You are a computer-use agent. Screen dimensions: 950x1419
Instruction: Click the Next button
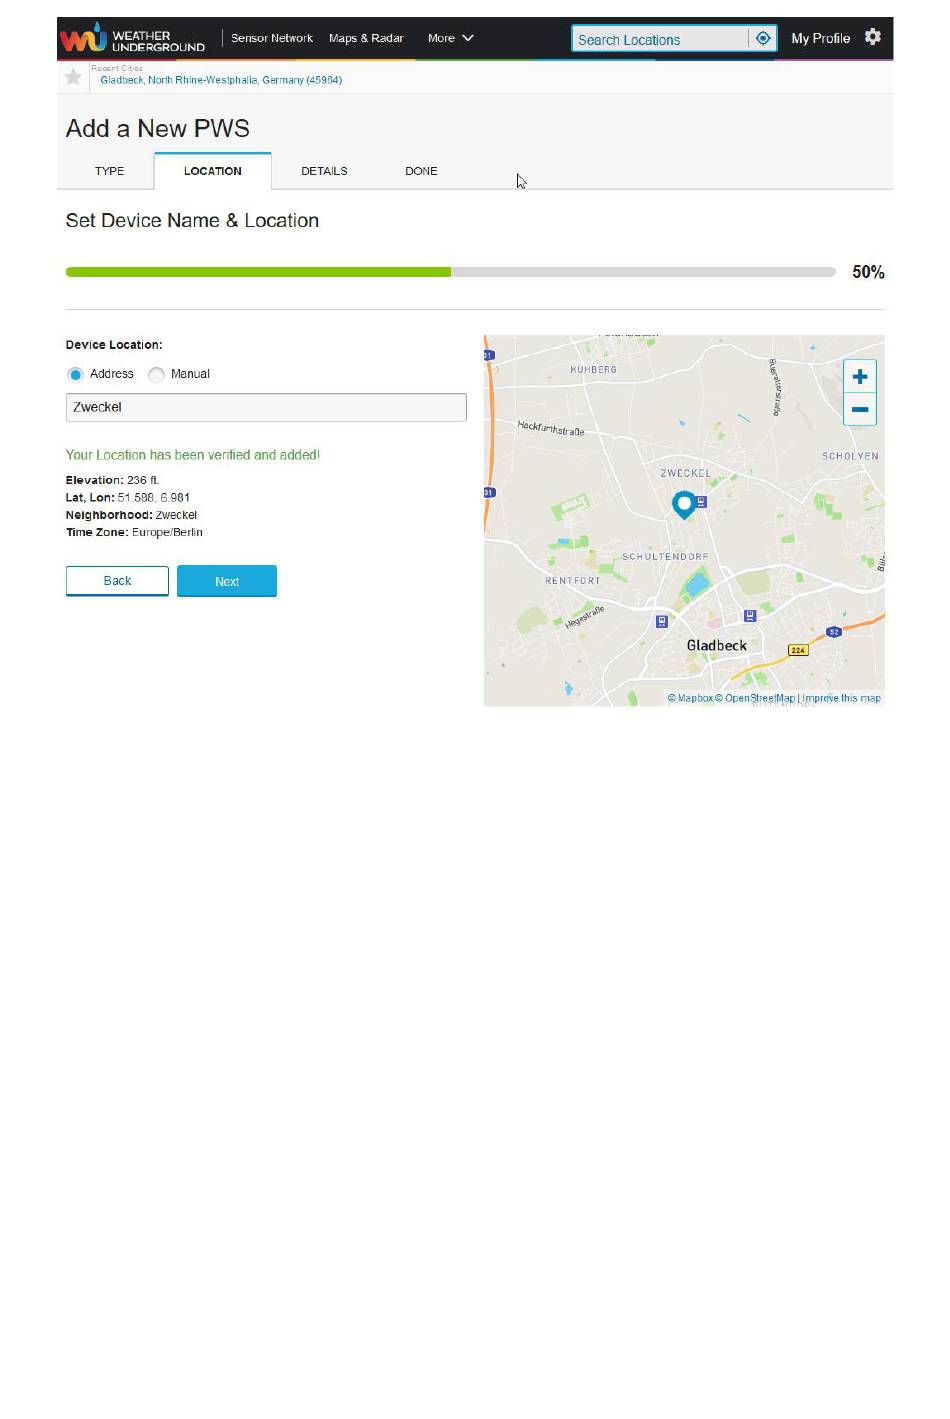click(227, 581)
